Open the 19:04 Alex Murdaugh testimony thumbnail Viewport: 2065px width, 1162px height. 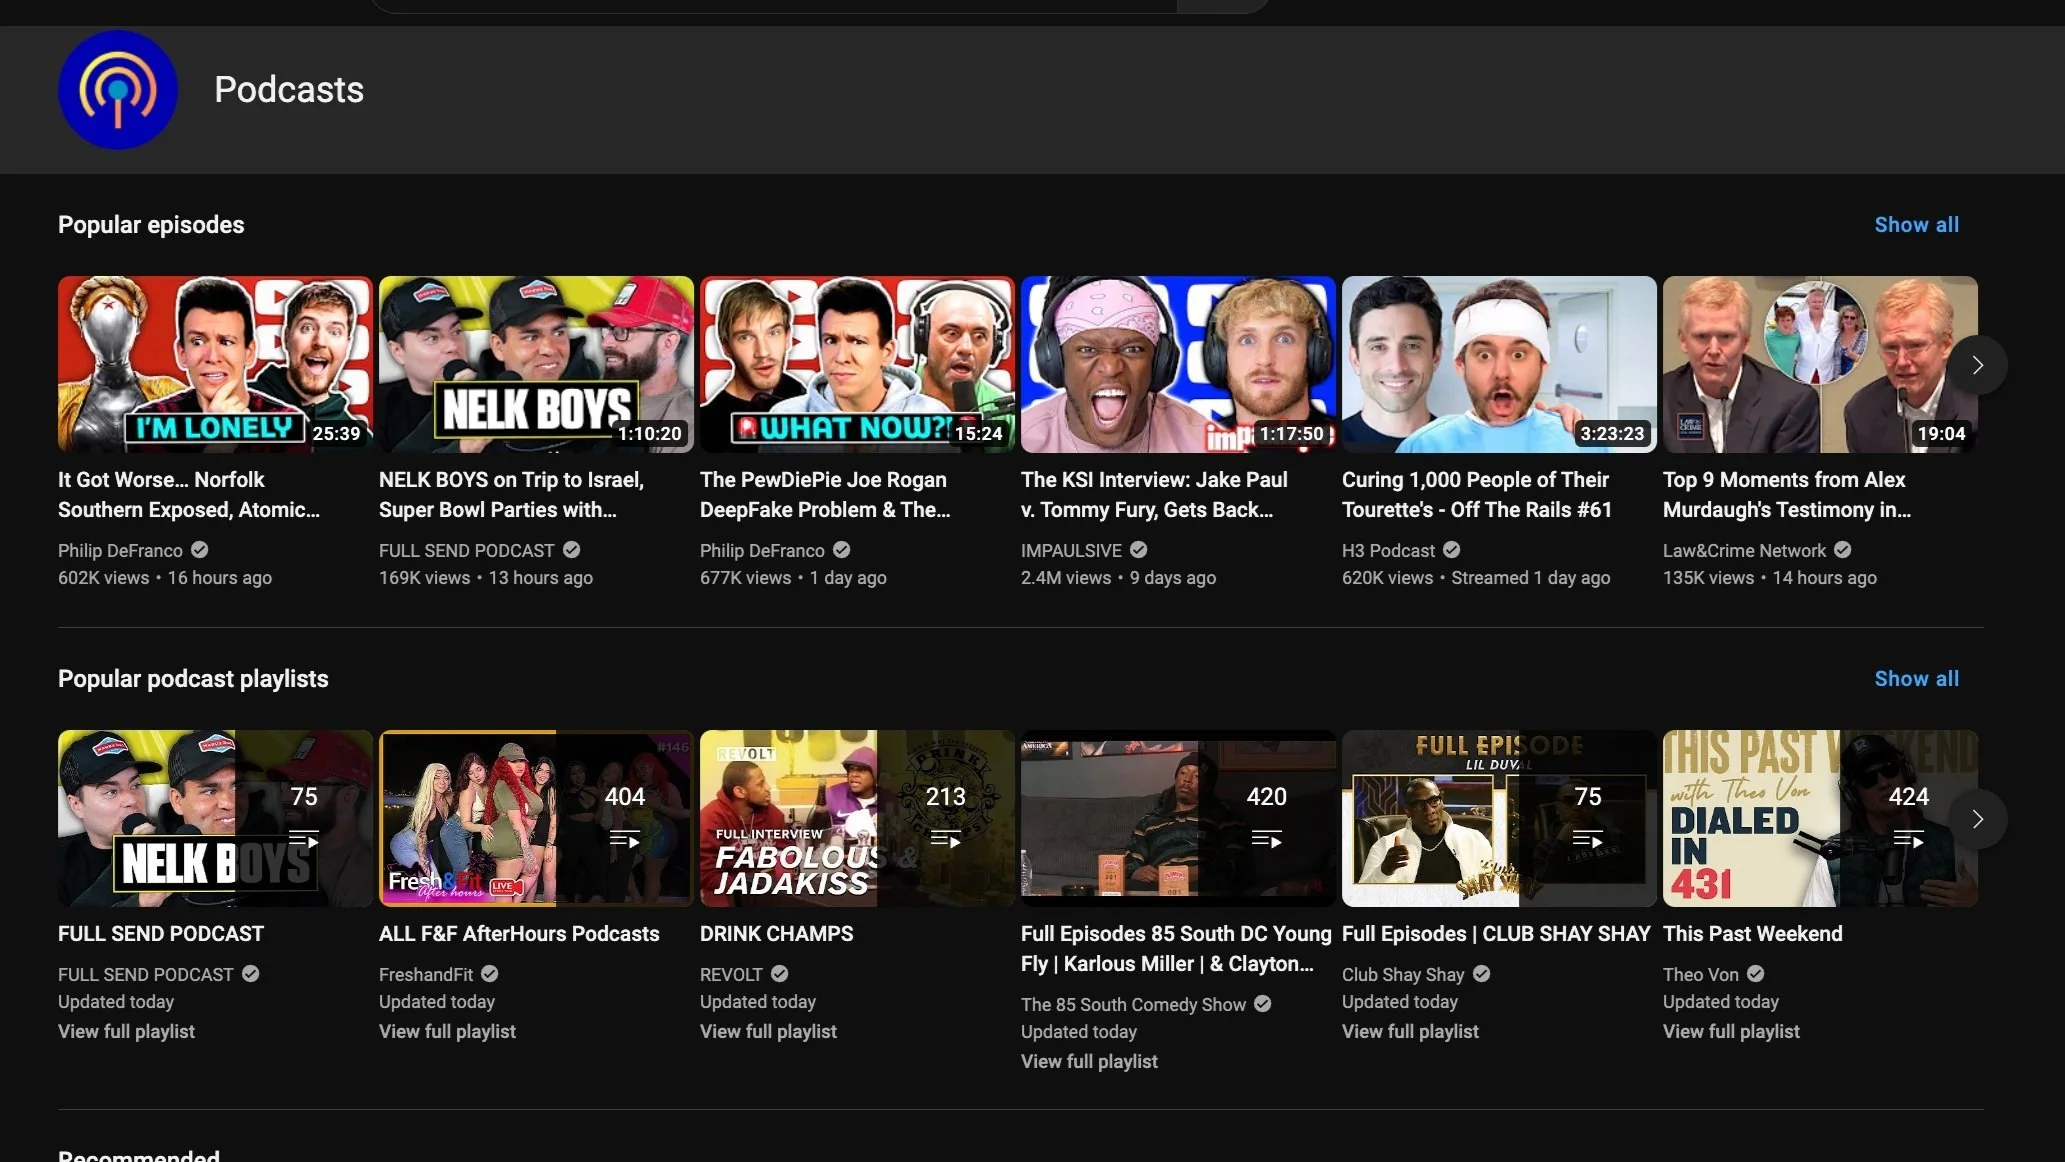[x=1820, y=364]
